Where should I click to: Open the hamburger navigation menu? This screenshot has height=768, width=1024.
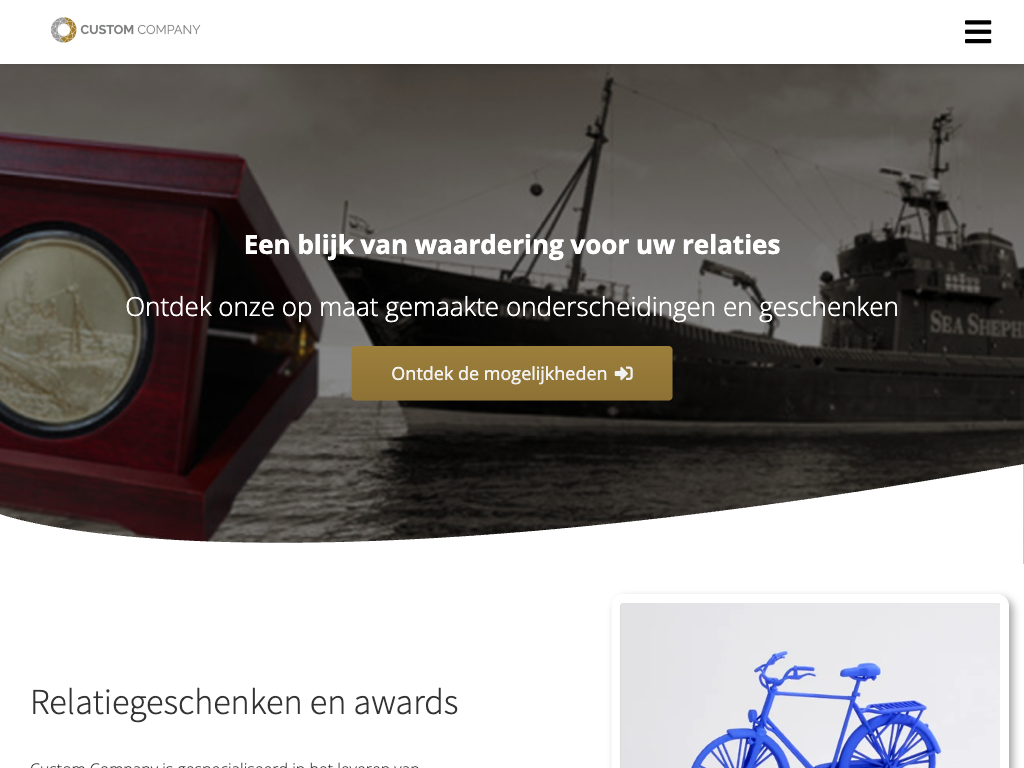pos(978,31)
